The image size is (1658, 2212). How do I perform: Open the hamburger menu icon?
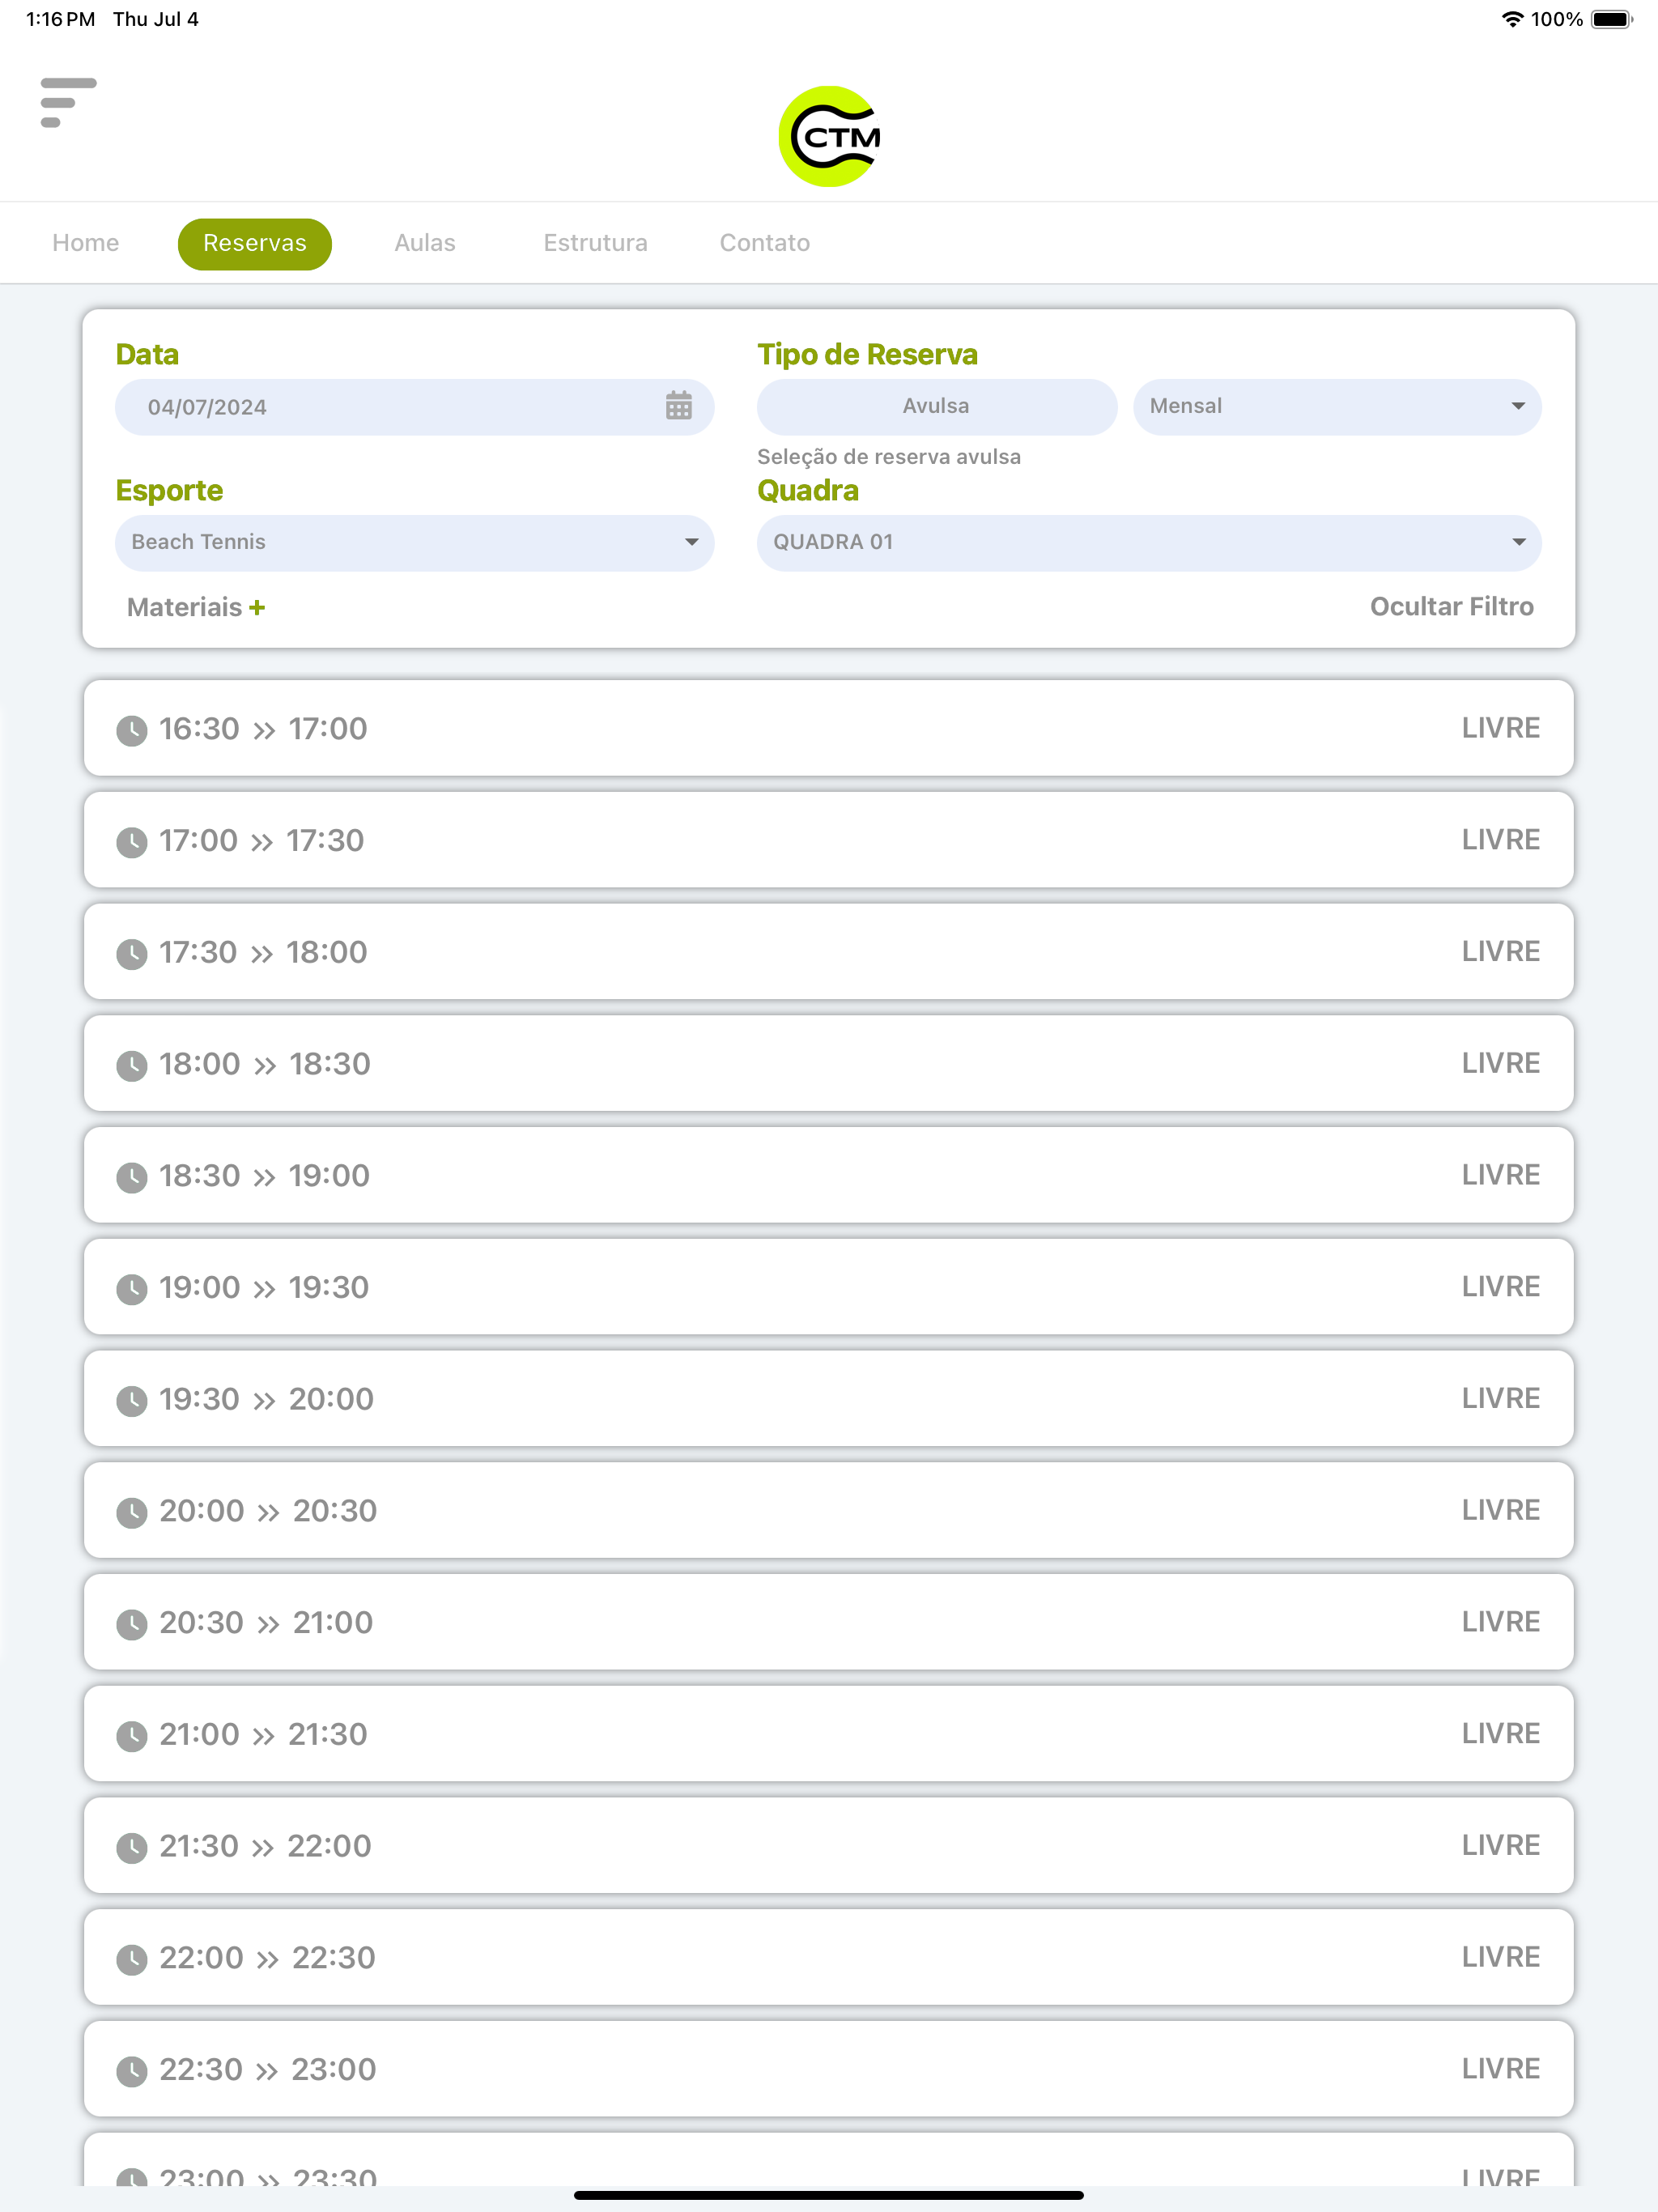pos(68,102)
